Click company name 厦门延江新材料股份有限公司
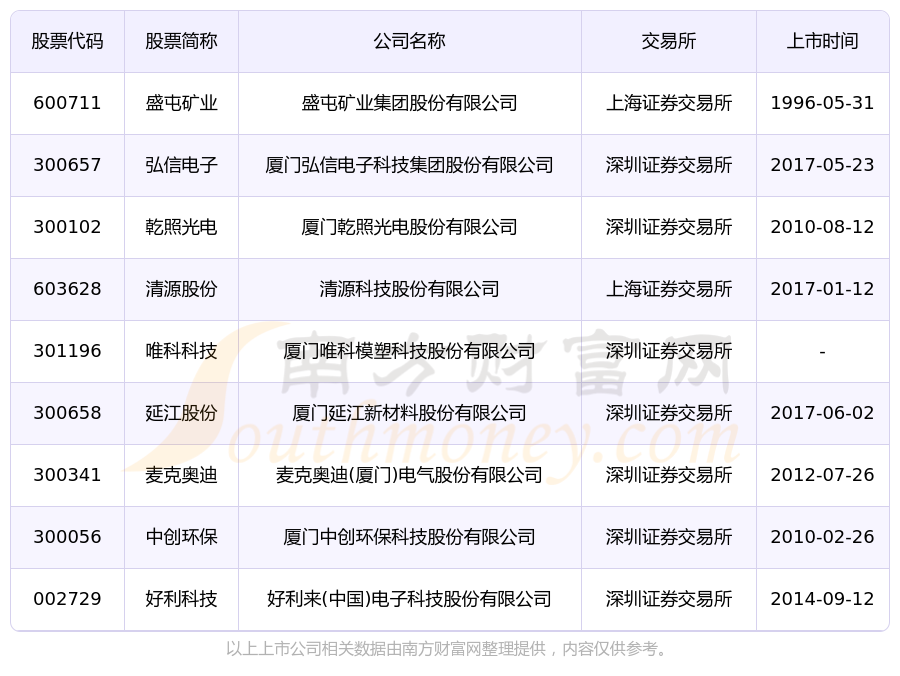Viewport: 900px width, 676px height. tap(409, 413)
